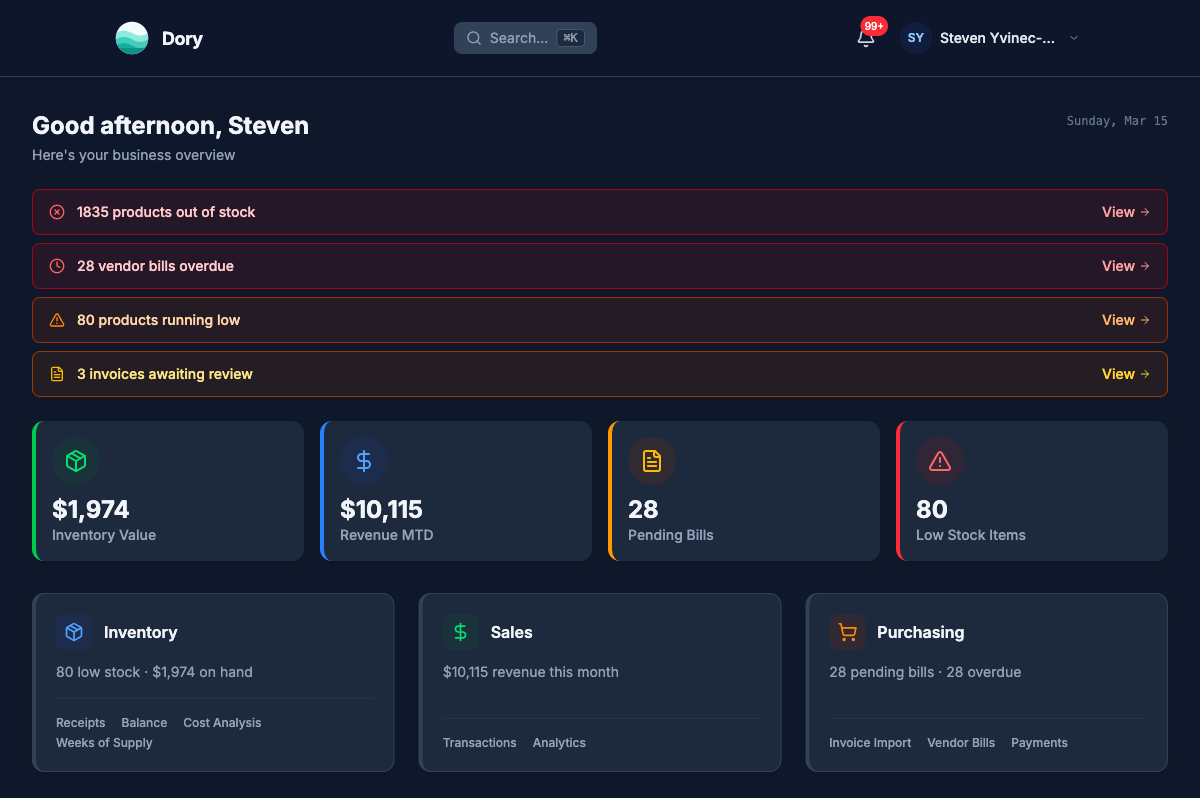The image size is (1200, 798).
Task: Open the notifications bell icon
Action: [x=866, y=38]
